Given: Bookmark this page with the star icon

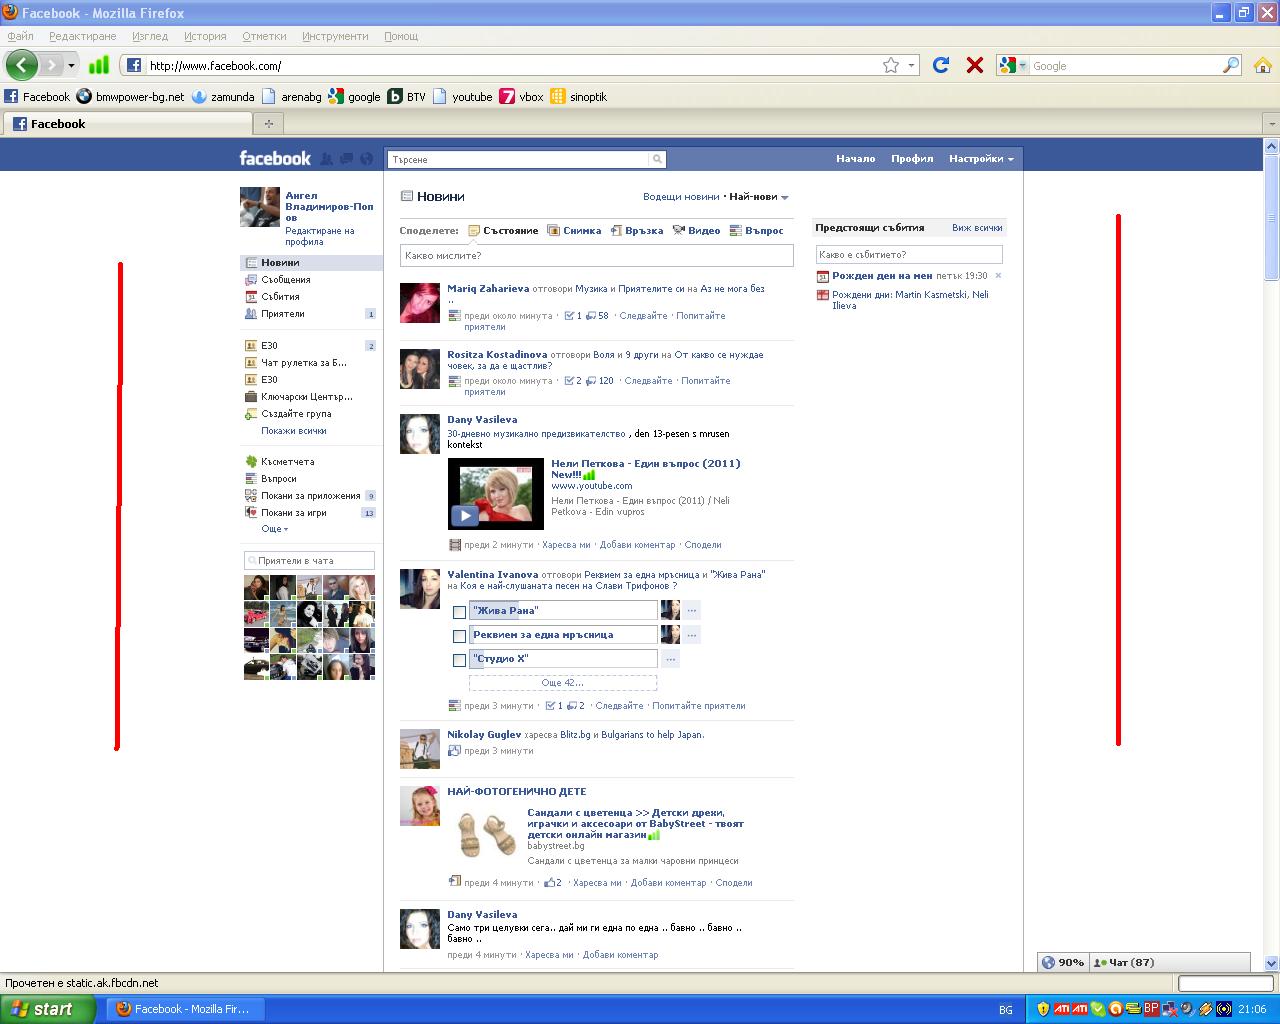Looking at the screenshot, I should (x=891, y=65).
